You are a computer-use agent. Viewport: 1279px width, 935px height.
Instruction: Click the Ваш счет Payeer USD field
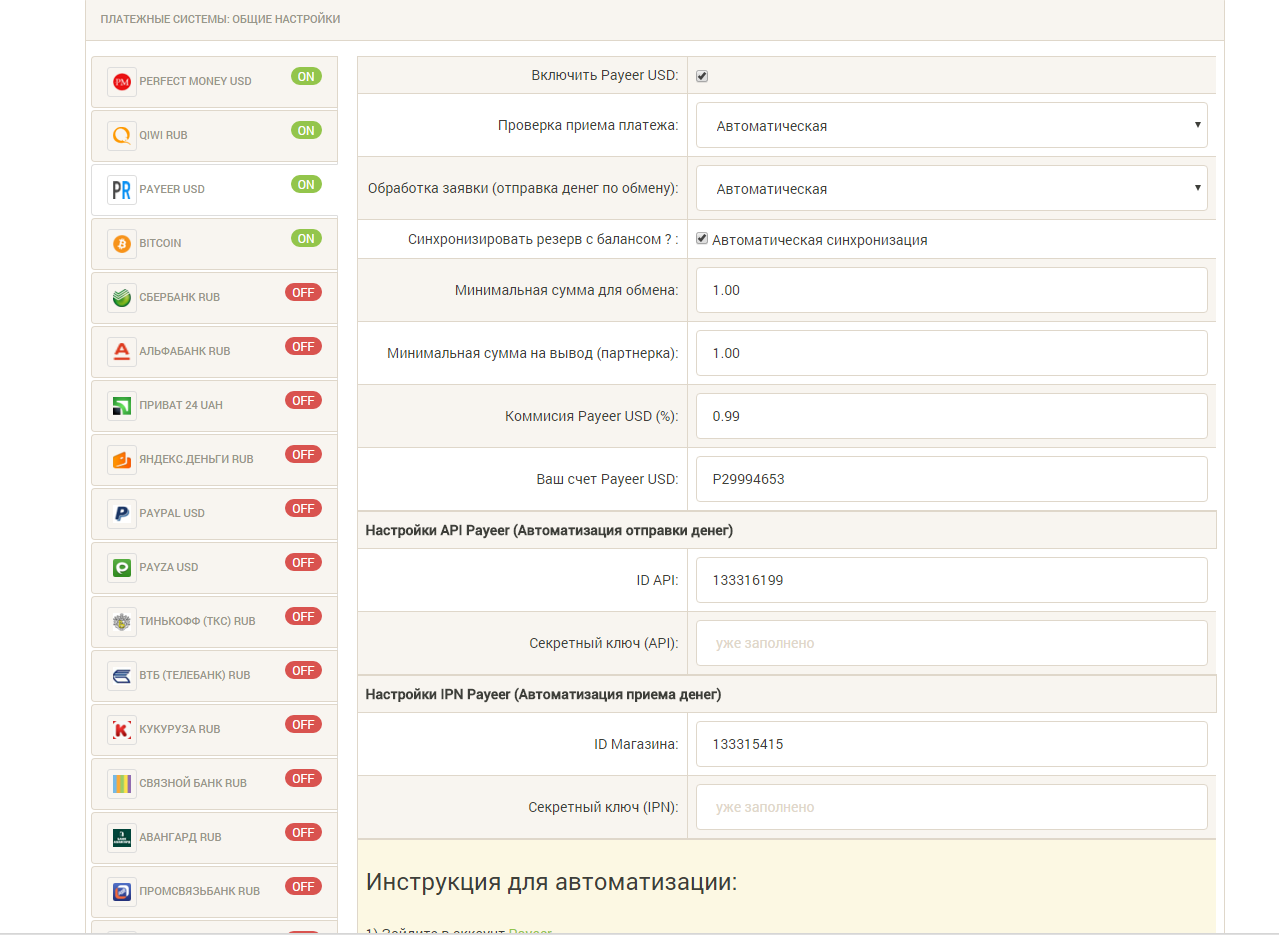(x=951, y=479)
